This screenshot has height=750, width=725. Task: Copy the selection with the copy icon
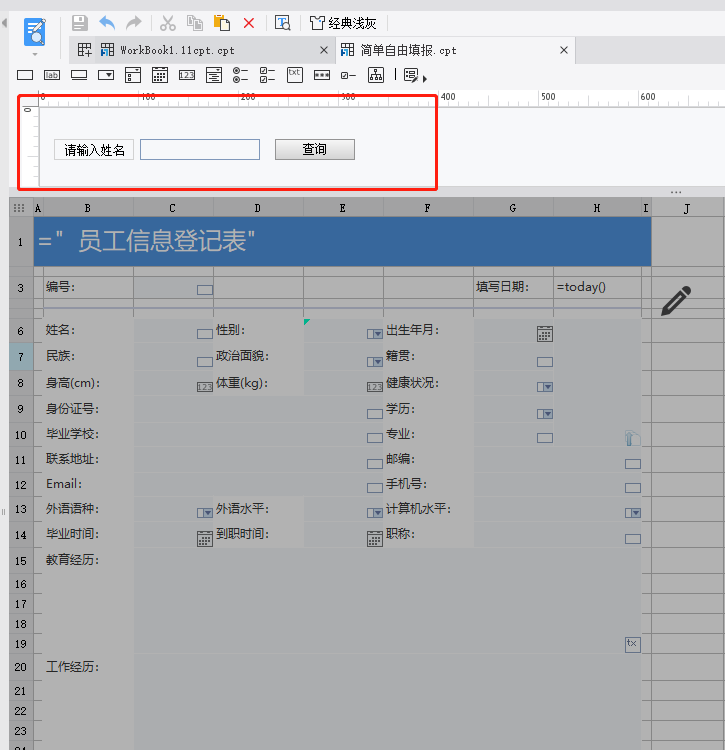[195, 23]
